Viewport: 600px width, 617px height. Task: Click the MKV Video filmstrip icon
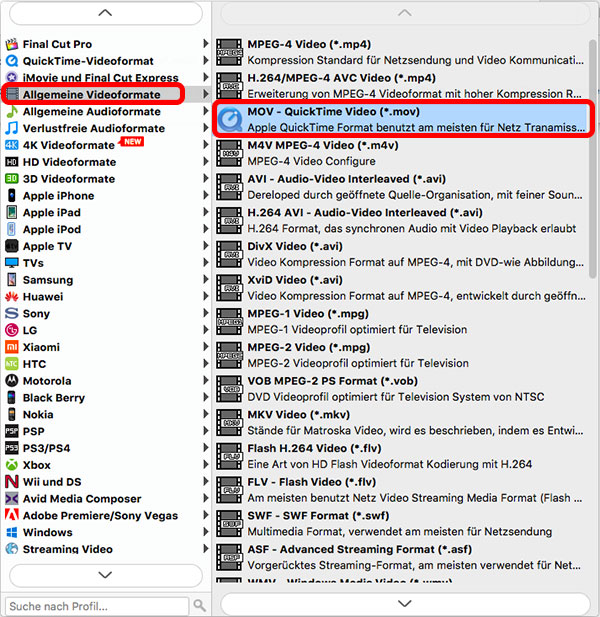(230, 423)
